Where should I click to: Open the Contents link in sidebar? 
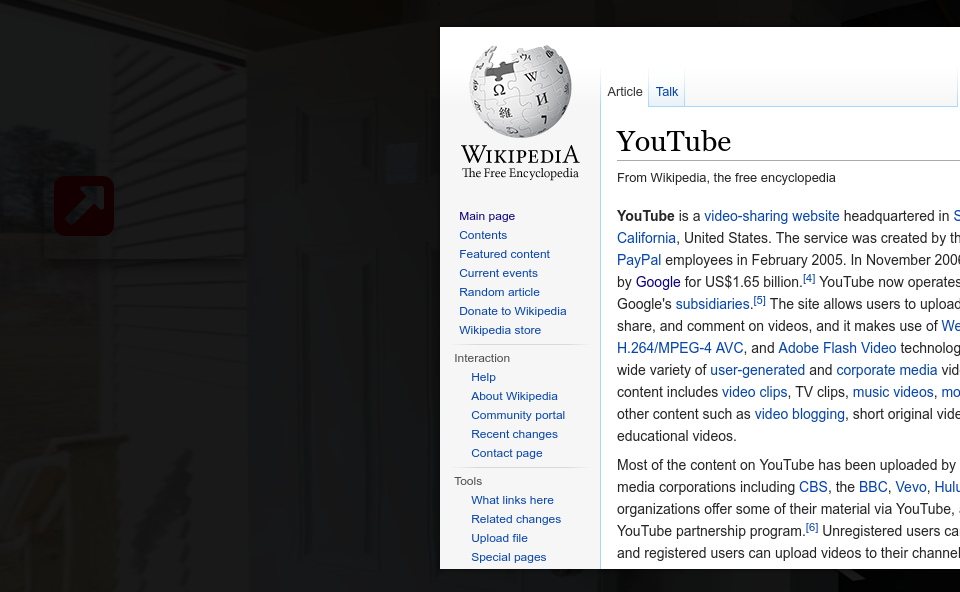click(x=483, y=235)
